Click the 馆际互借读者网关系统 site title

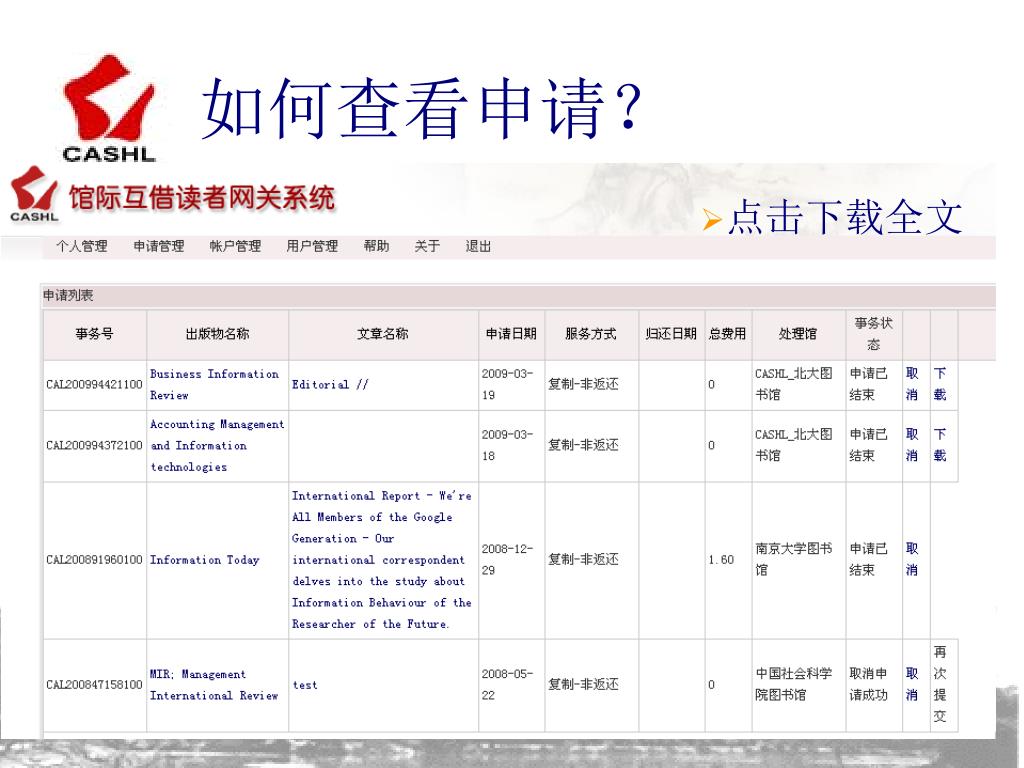point(202,197)
